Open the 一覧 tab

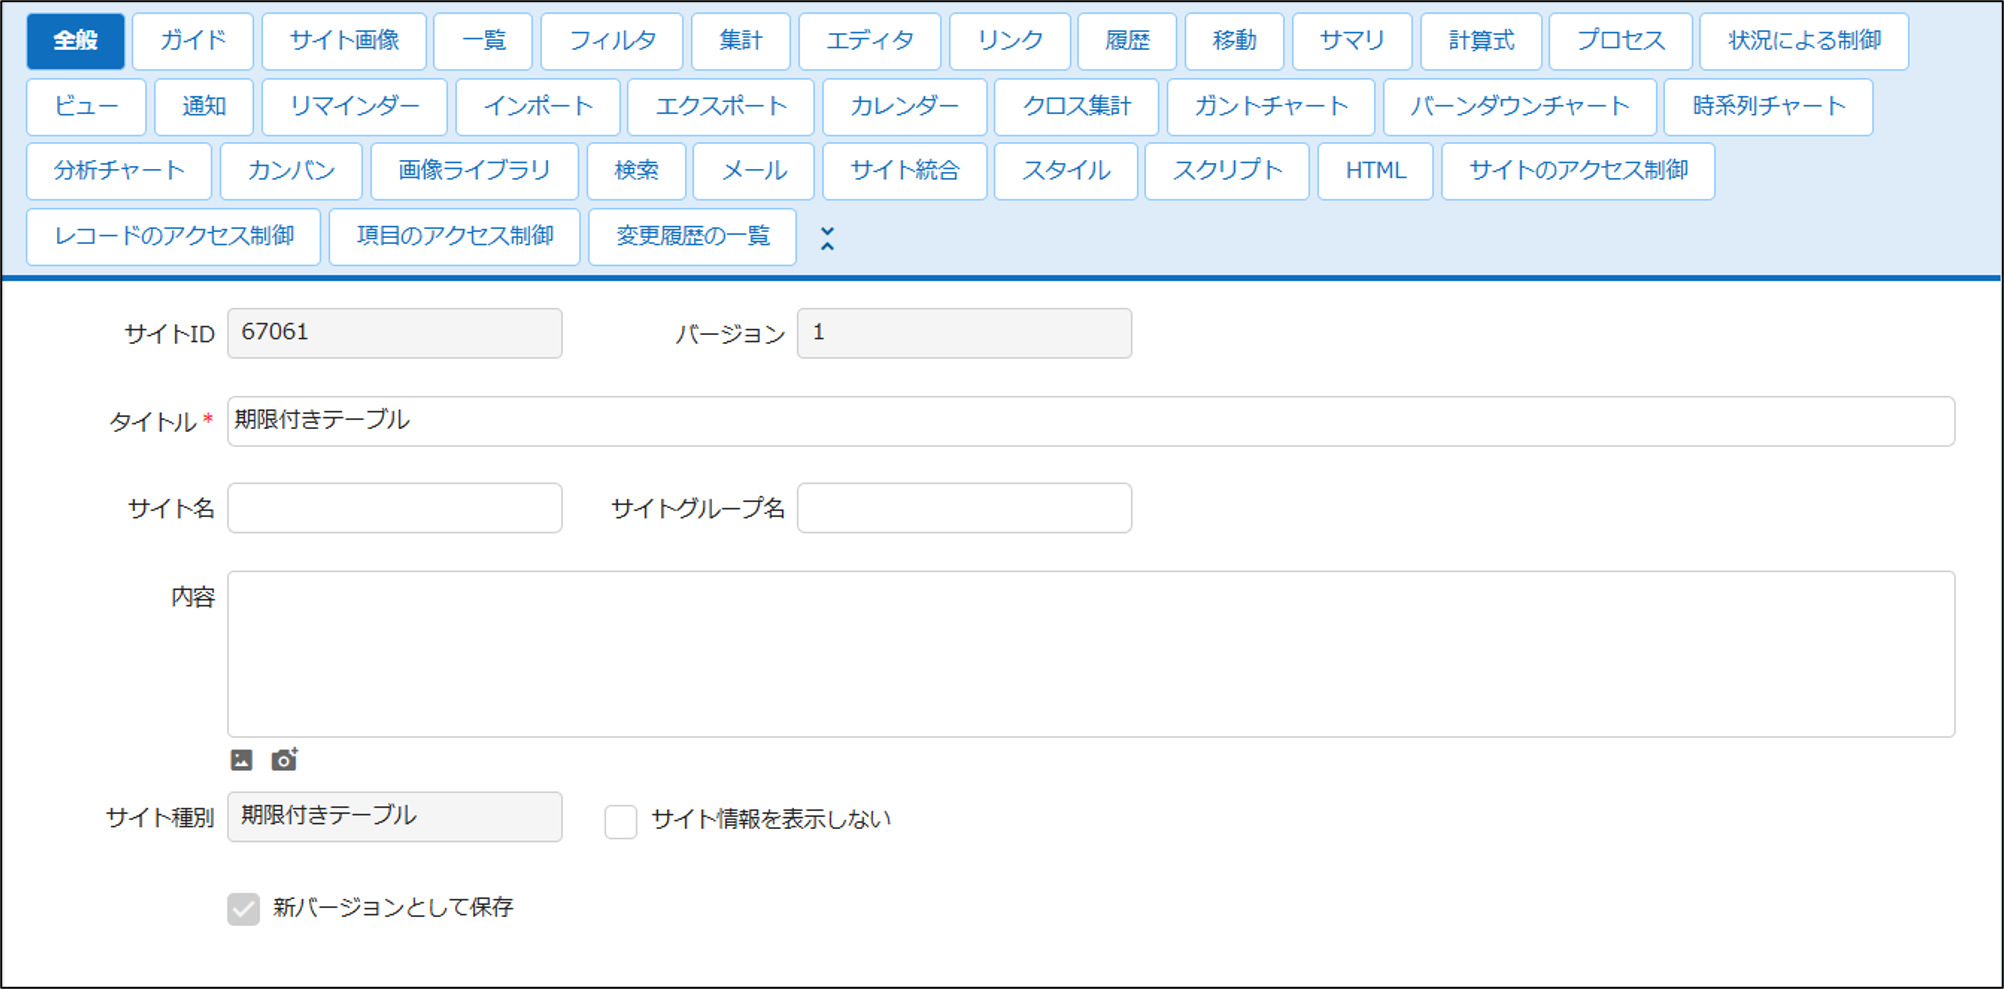(x=484, y=41)
